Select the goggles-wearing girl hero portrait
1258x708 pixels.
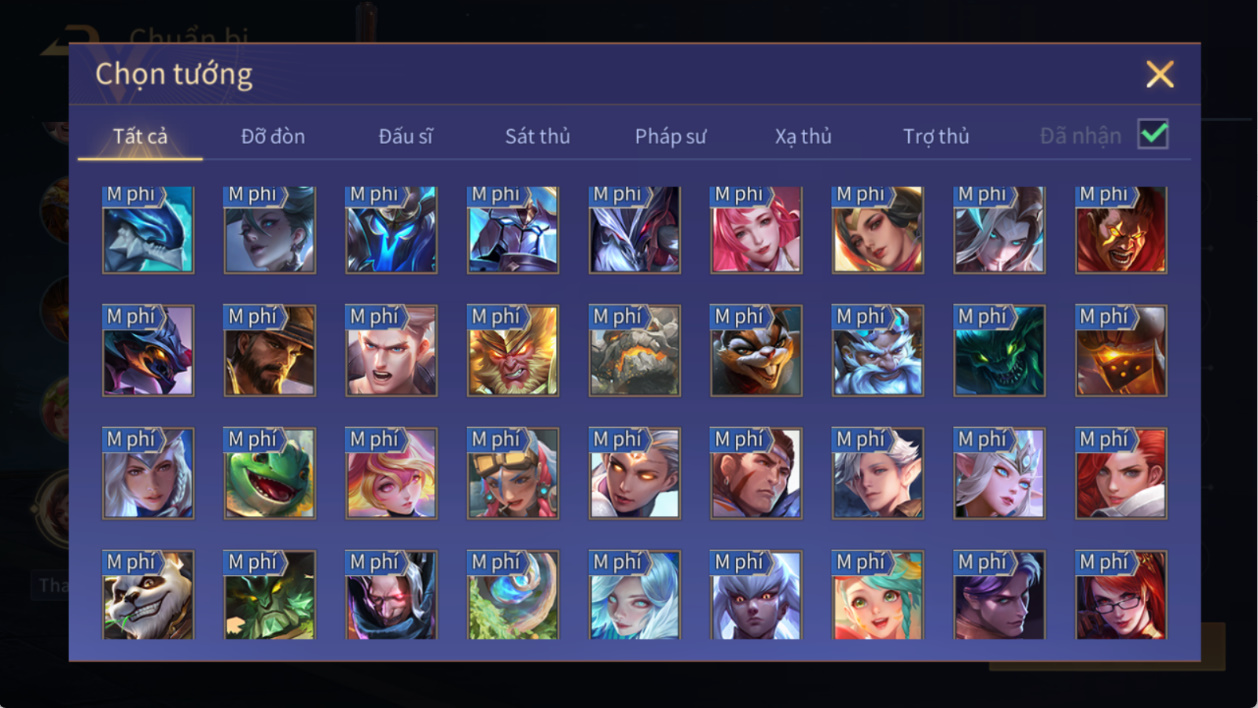pos(513,473)
